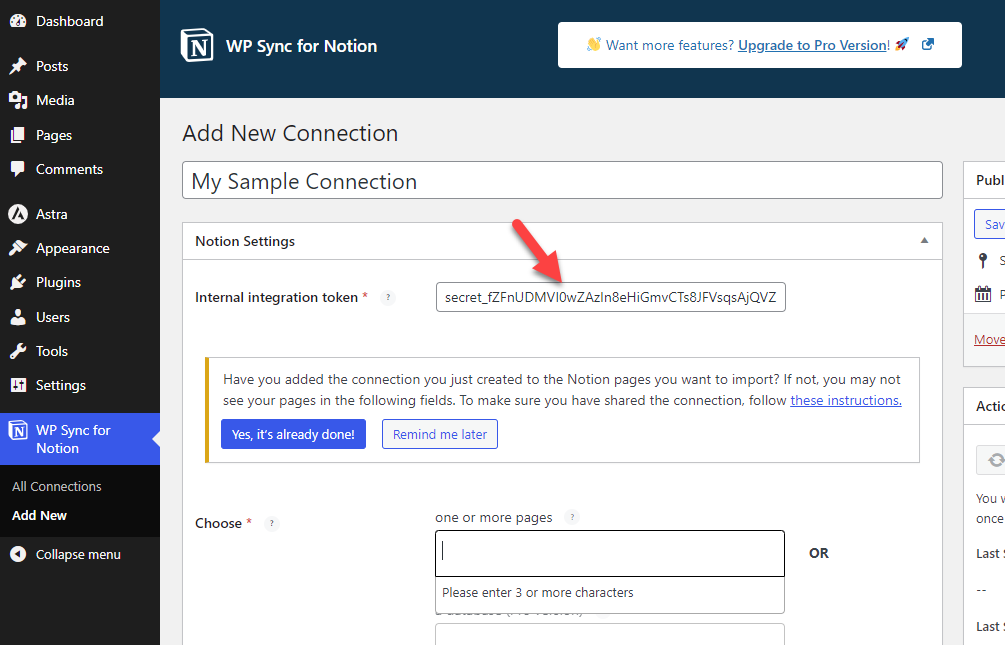The width and height of the screenshot is (1005, 645).
Task: Click the Add New Connection heading
Action: tap(290, 133)
